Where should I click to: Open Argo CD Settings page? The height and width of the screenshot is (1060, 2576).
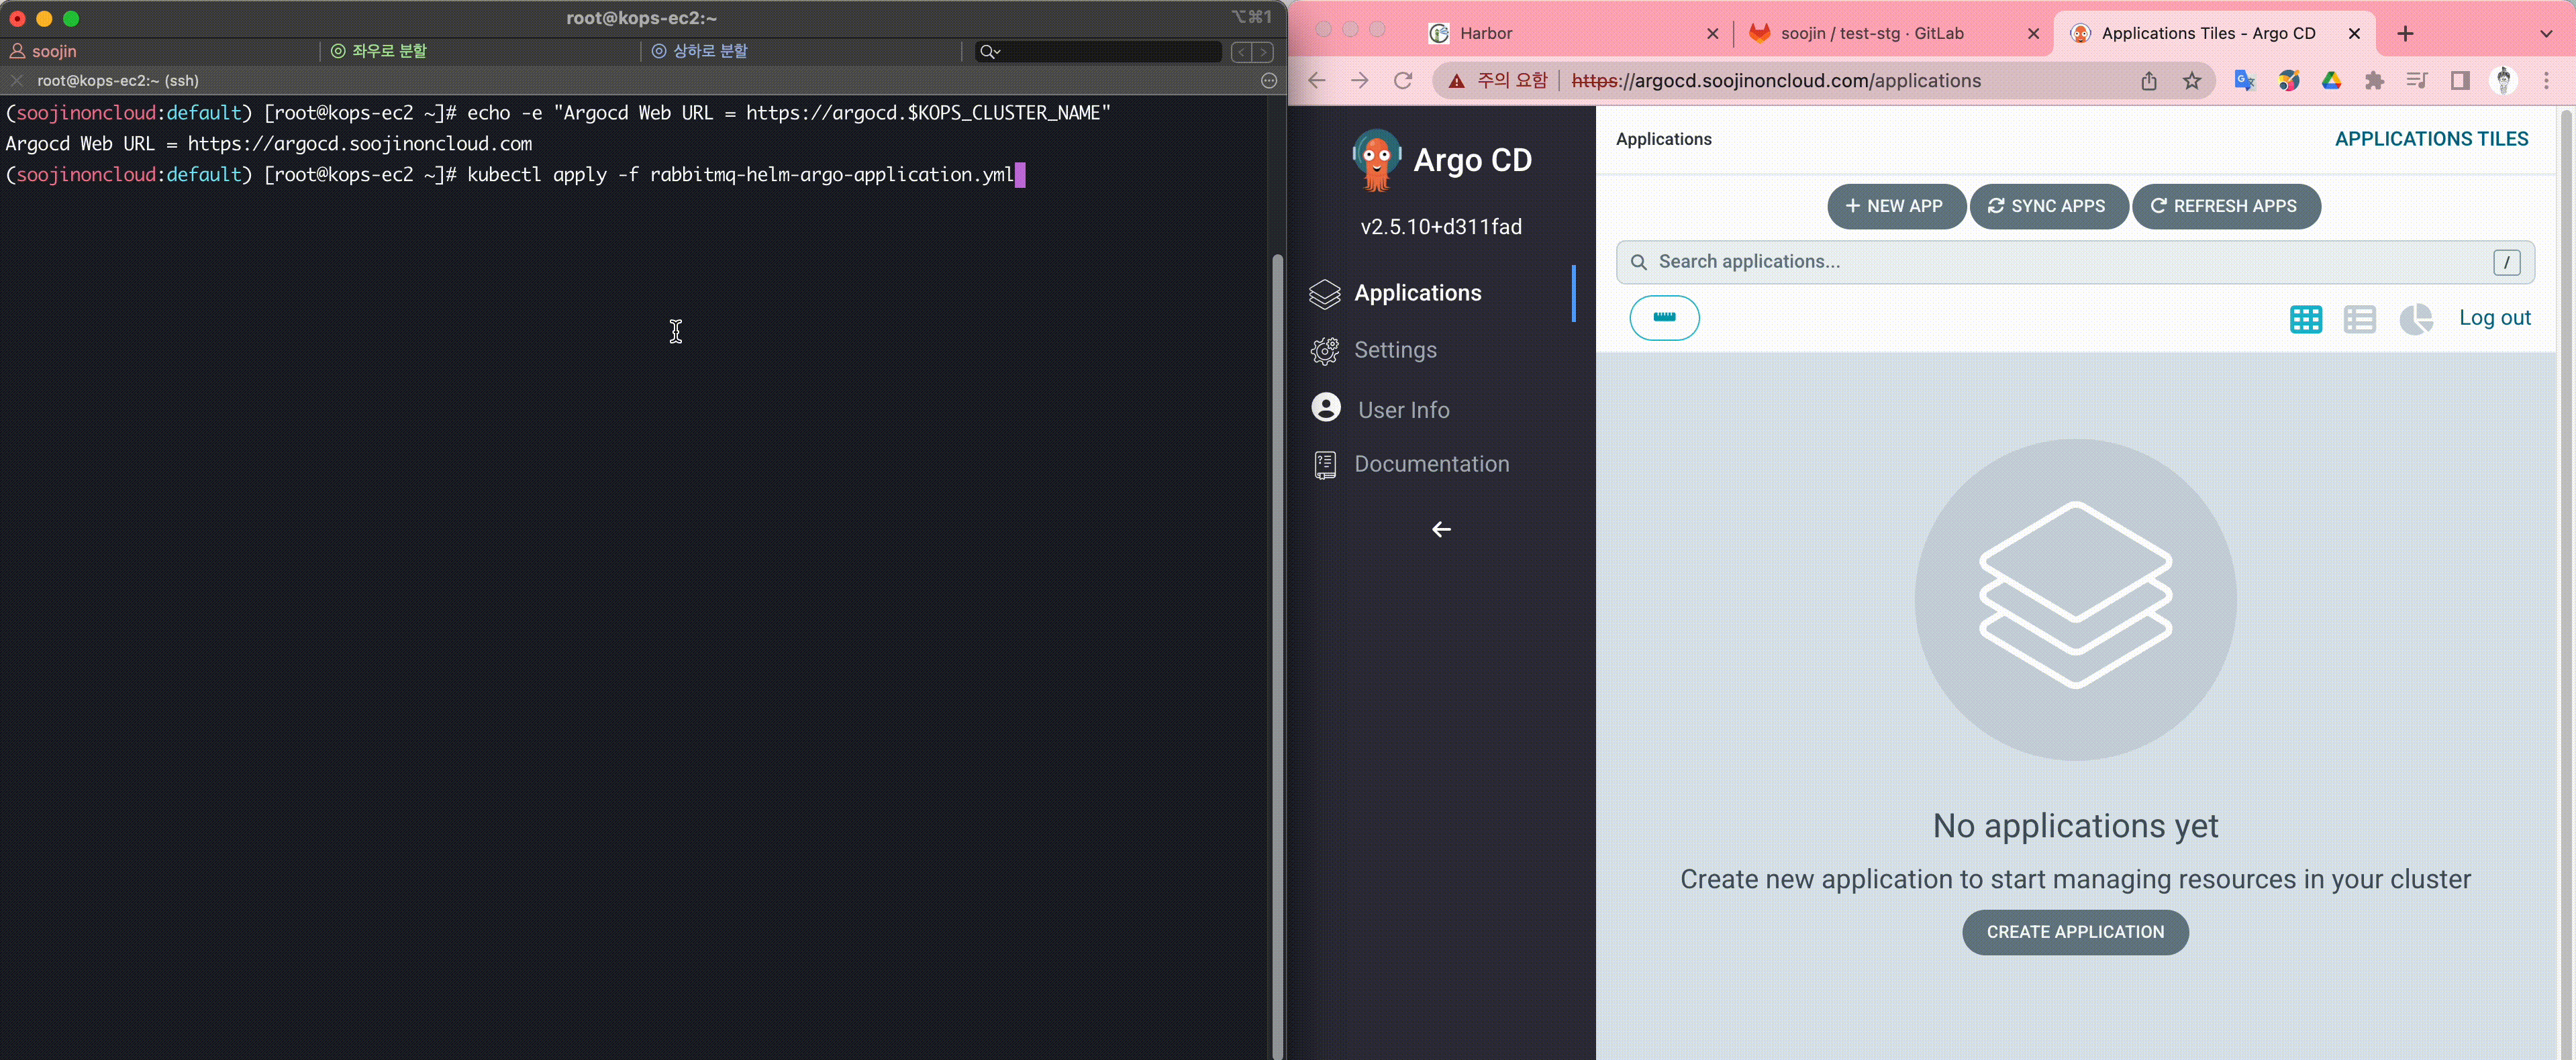1394,350
